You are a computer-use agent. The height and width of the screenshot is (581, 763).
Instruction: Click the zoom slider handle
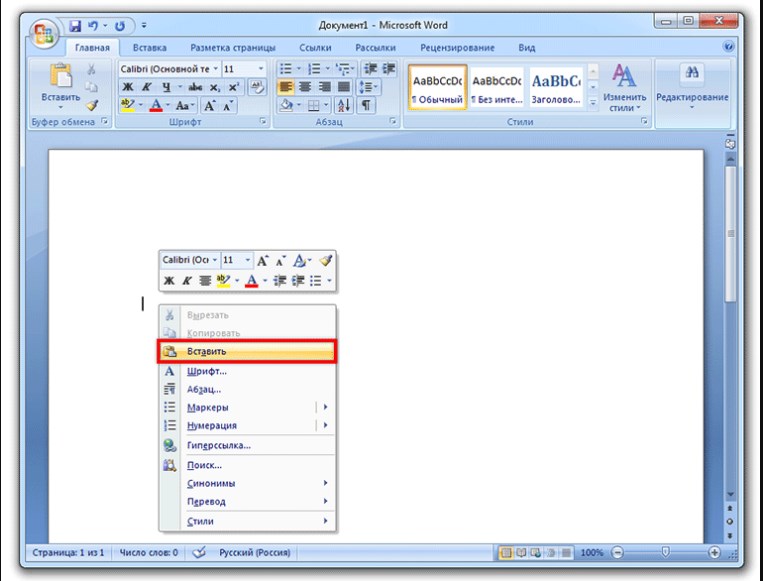[666, 552]
